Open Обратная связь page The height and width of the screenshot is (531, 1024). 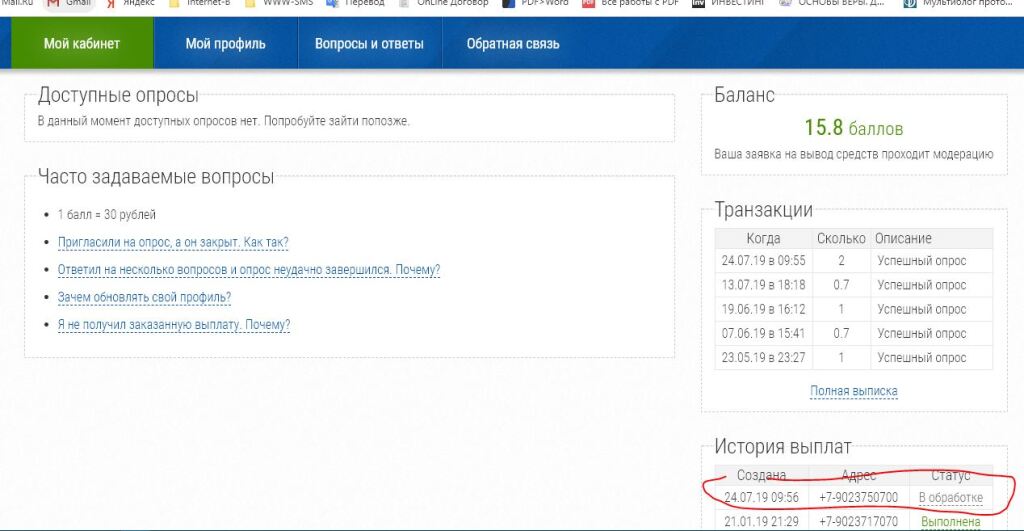pyautogui.click(x=513, y=44)
